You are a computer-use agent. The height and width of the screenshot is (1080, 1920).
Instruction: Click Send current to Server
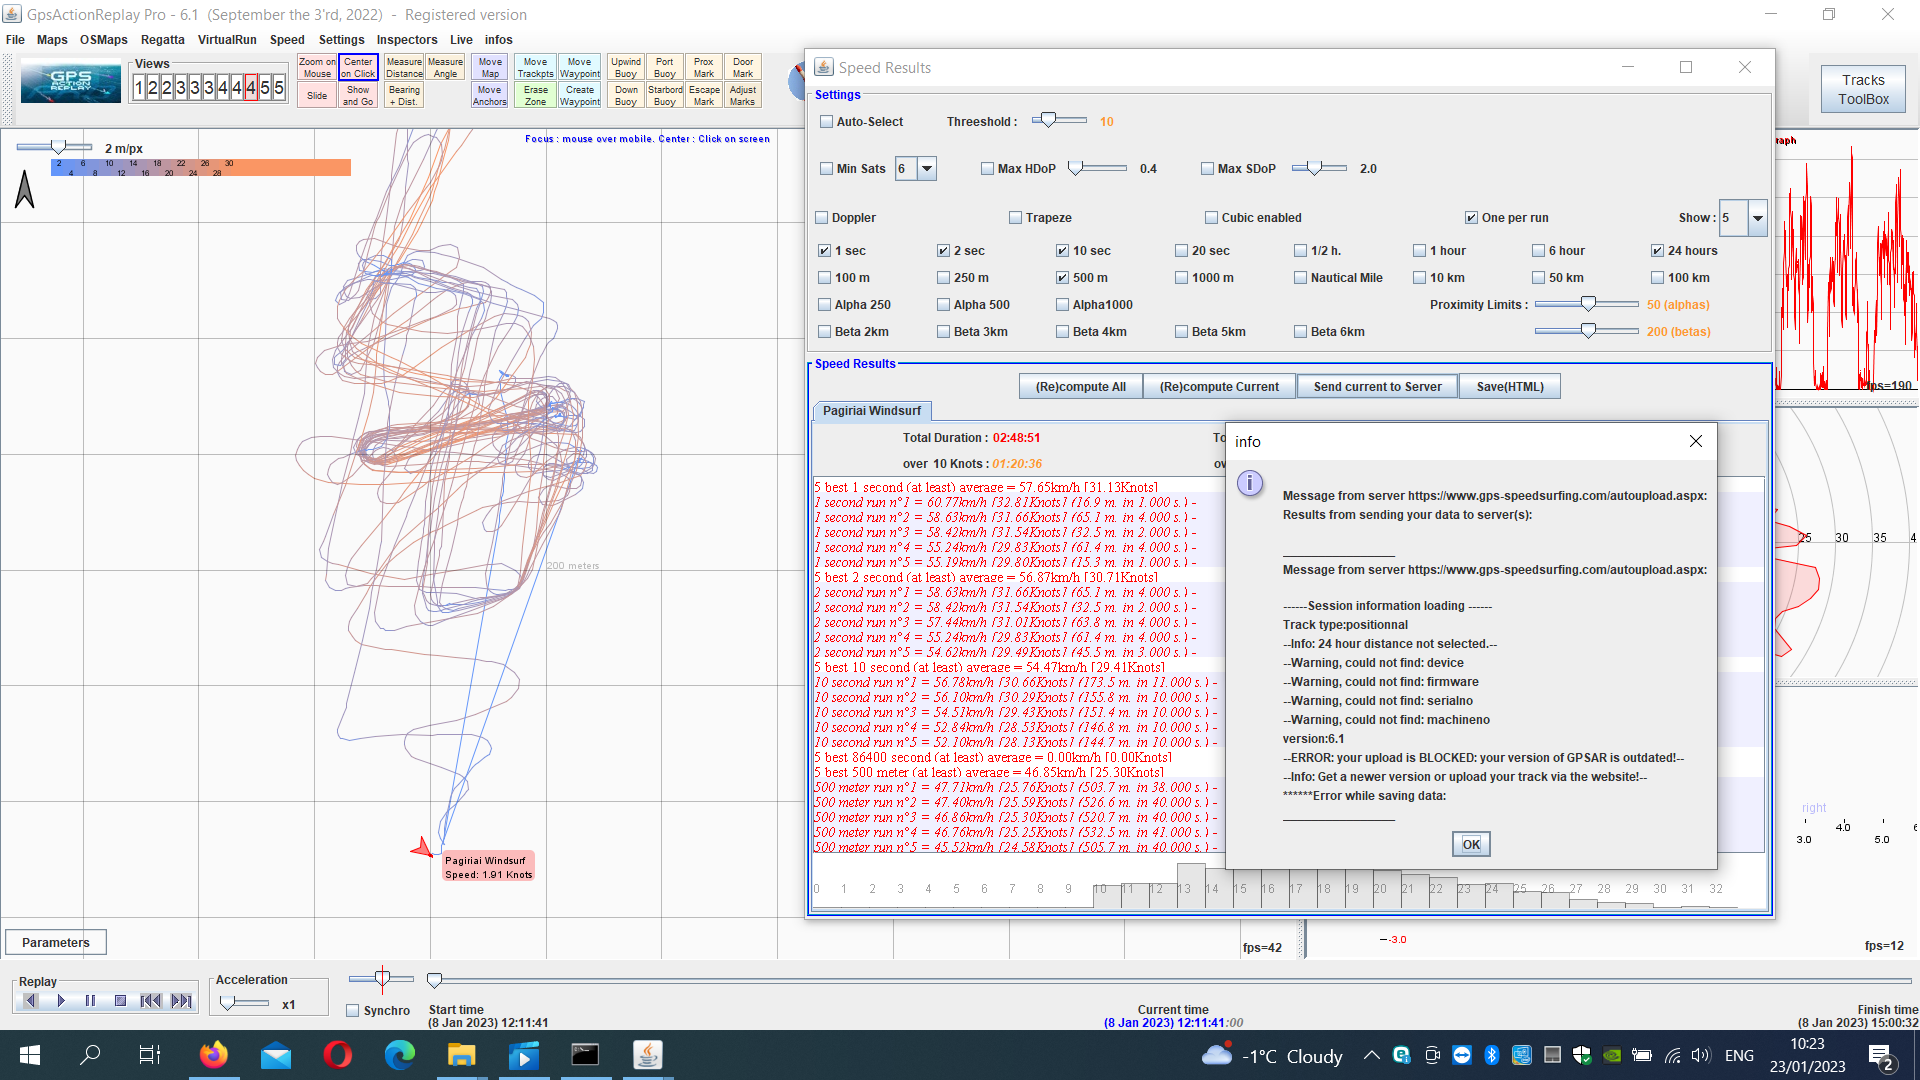pyautogui.click(x=1377, y=386)
